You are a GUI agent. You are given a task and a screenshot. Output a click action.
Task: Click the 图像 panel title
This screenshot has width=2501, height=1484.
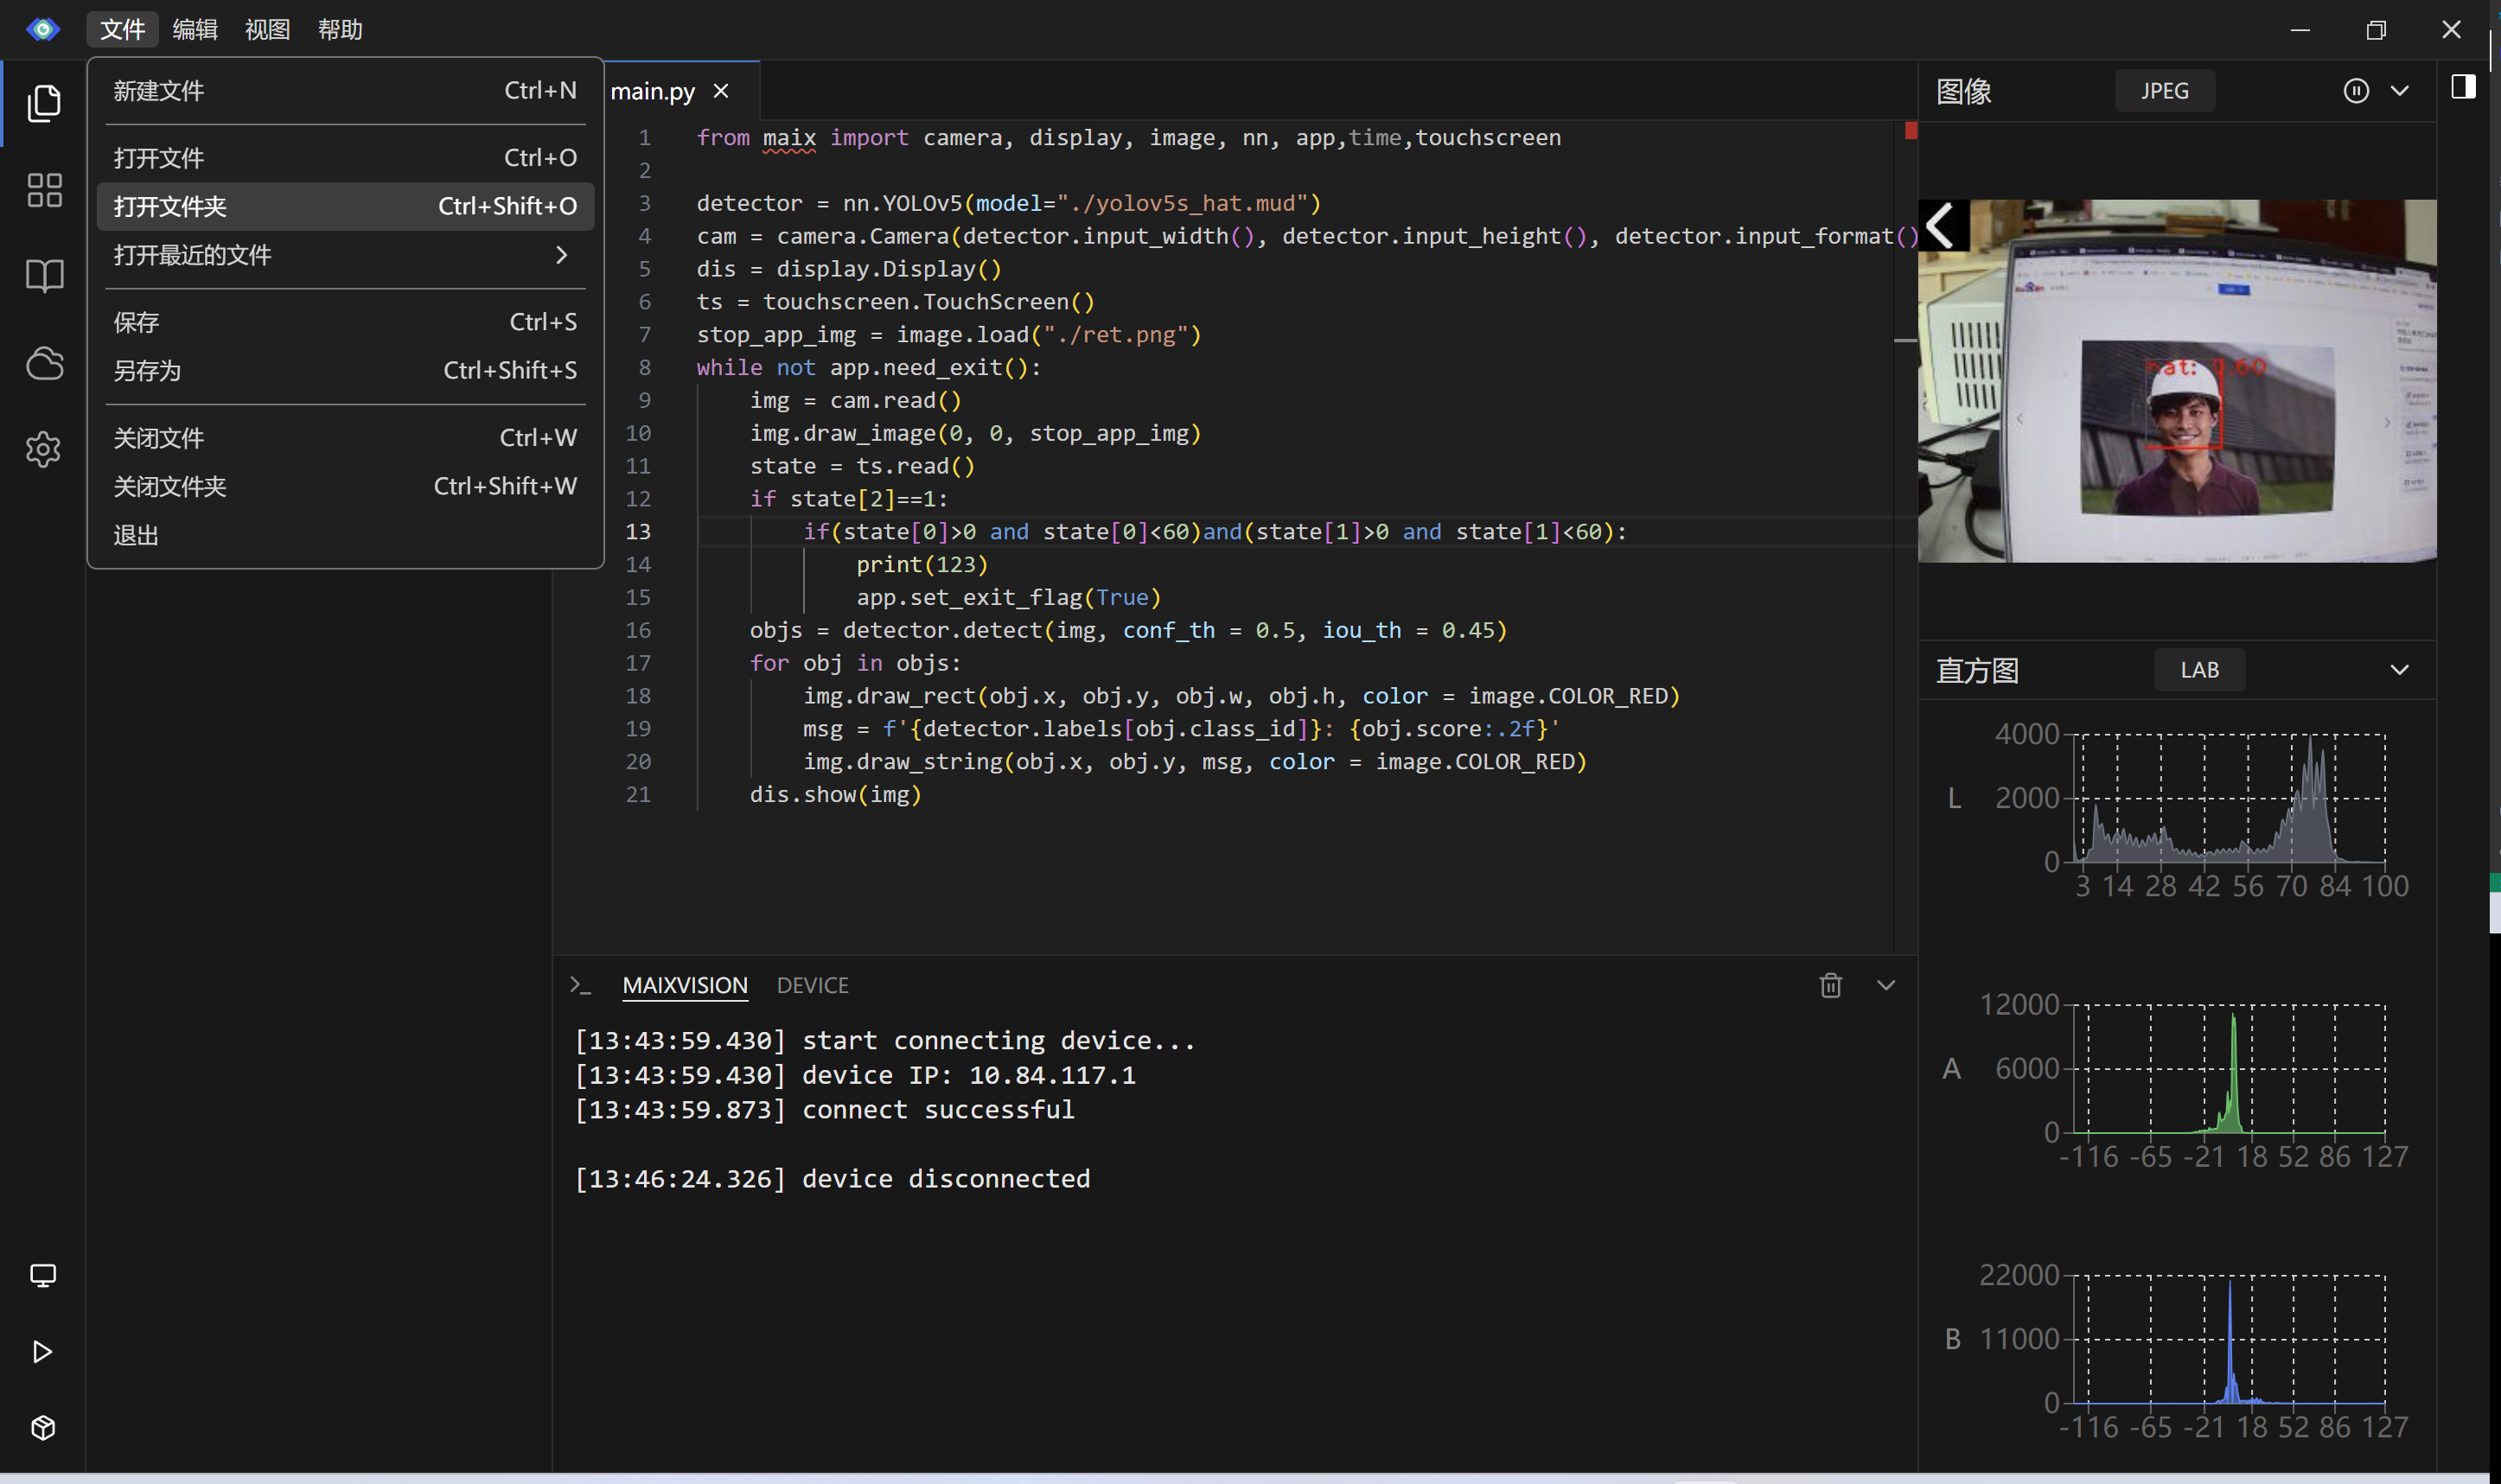pyautogui.click(x=1963, y=91)
